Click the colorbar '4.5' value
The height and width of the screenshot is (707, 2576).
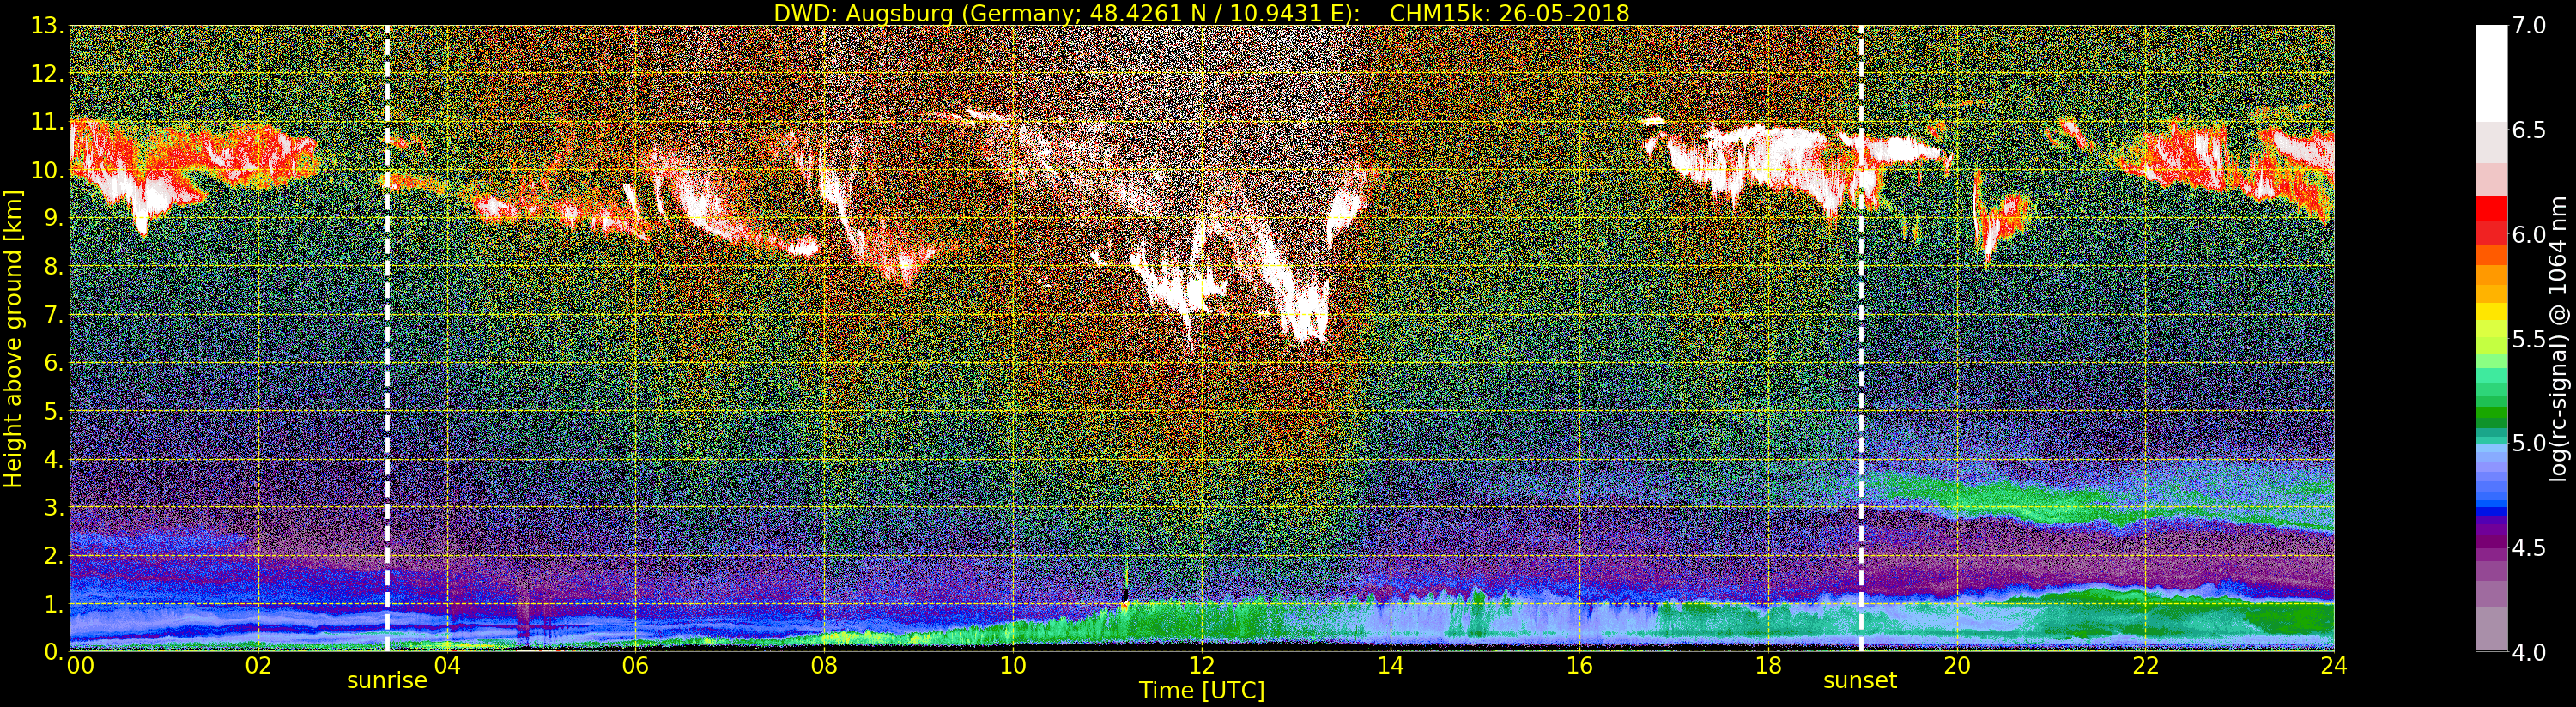coord(2529,547)
